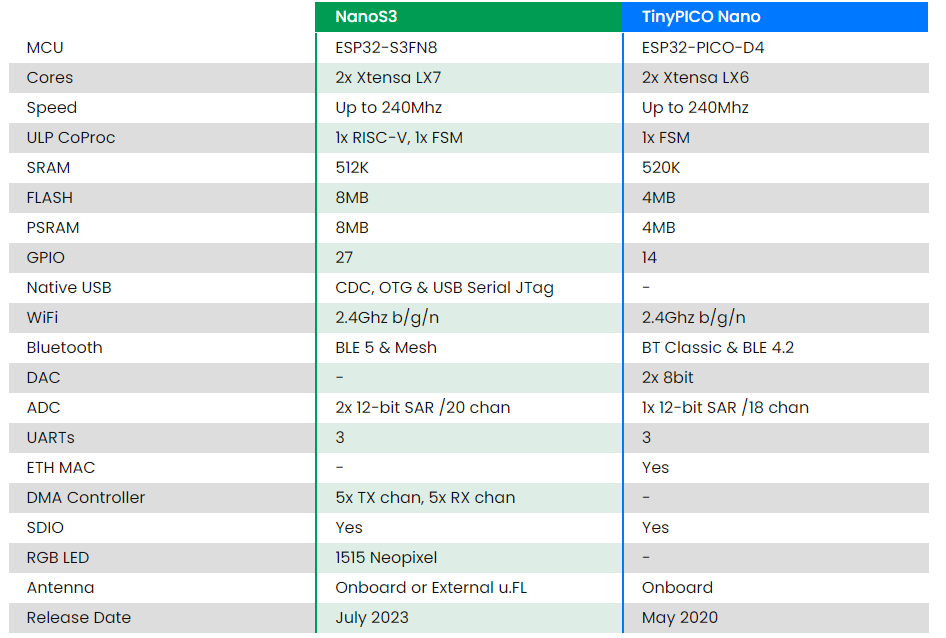The image size is (946, 638).
Task: Click the 512K SRAM value
Action: click(x=352, y=168)
